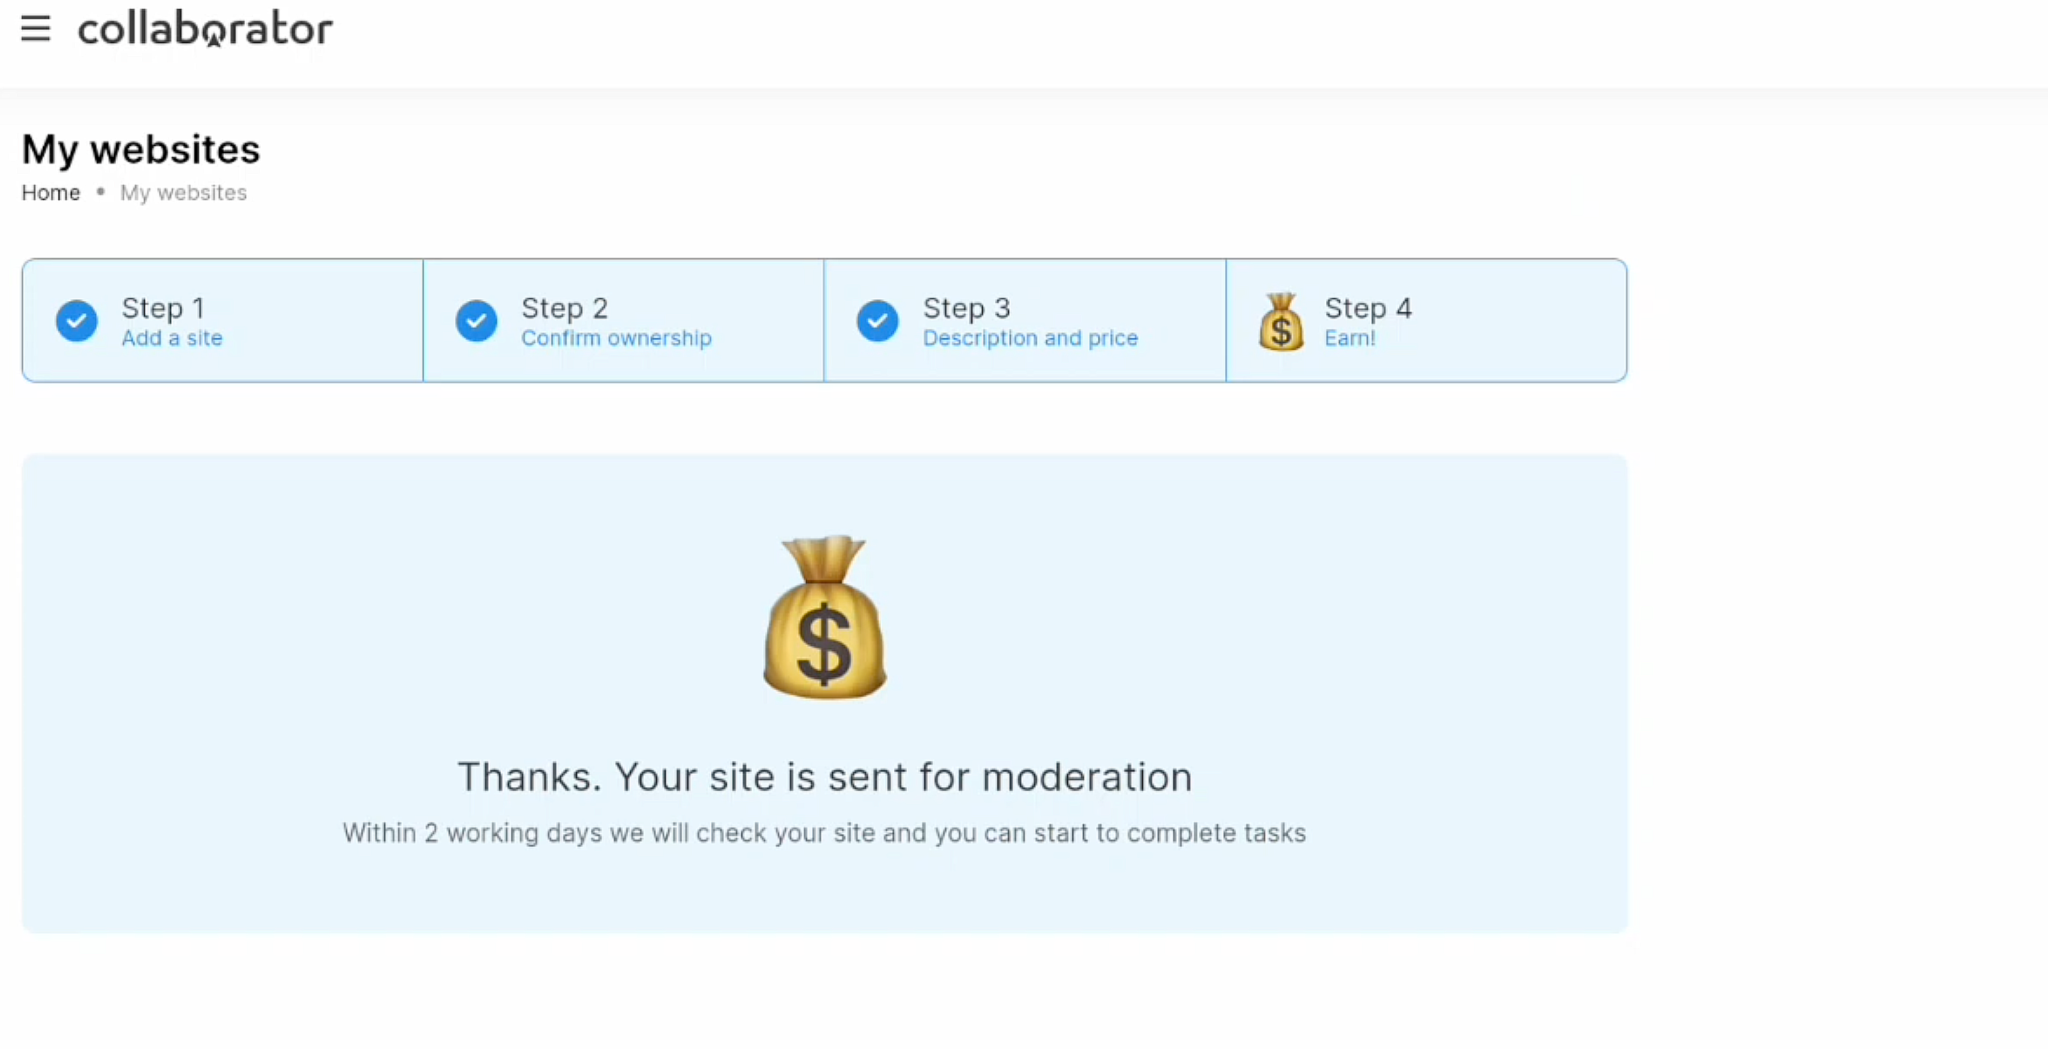
Task: Select the Step 3 Description and price panel
Action: (1024, 320)
